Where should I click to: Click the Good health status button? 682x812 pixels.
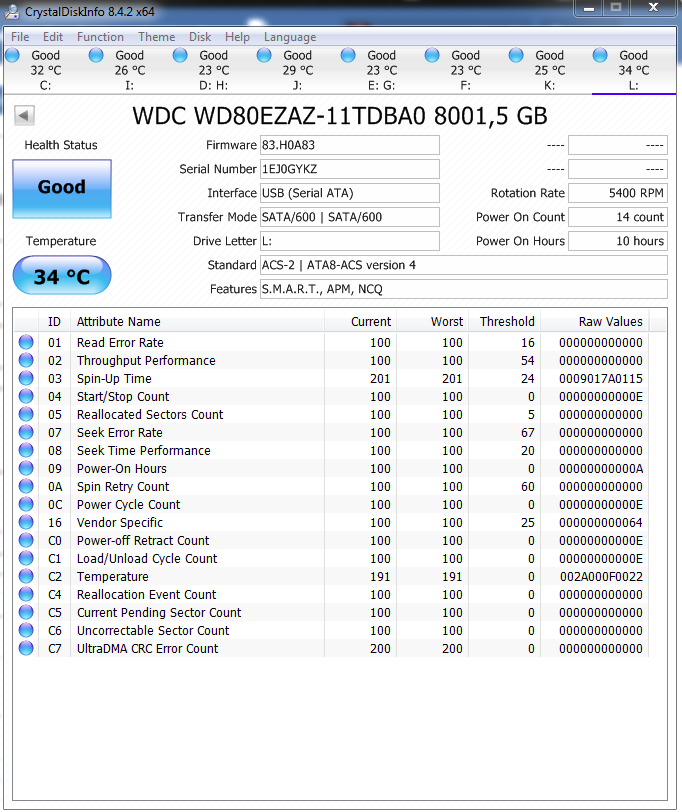point(62,188)
